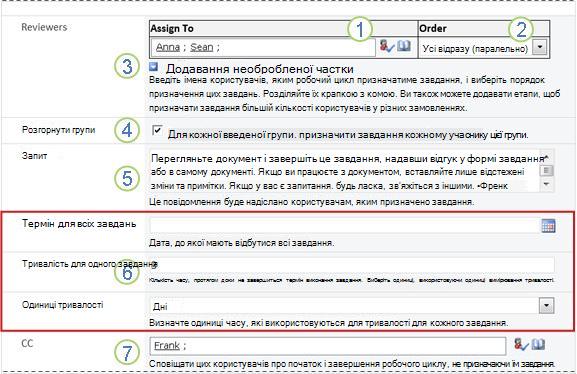Image resolution: width=577 pixels, height=374 pixels.
Task: Click the Assign To people input field
Action: click(263, 47)
